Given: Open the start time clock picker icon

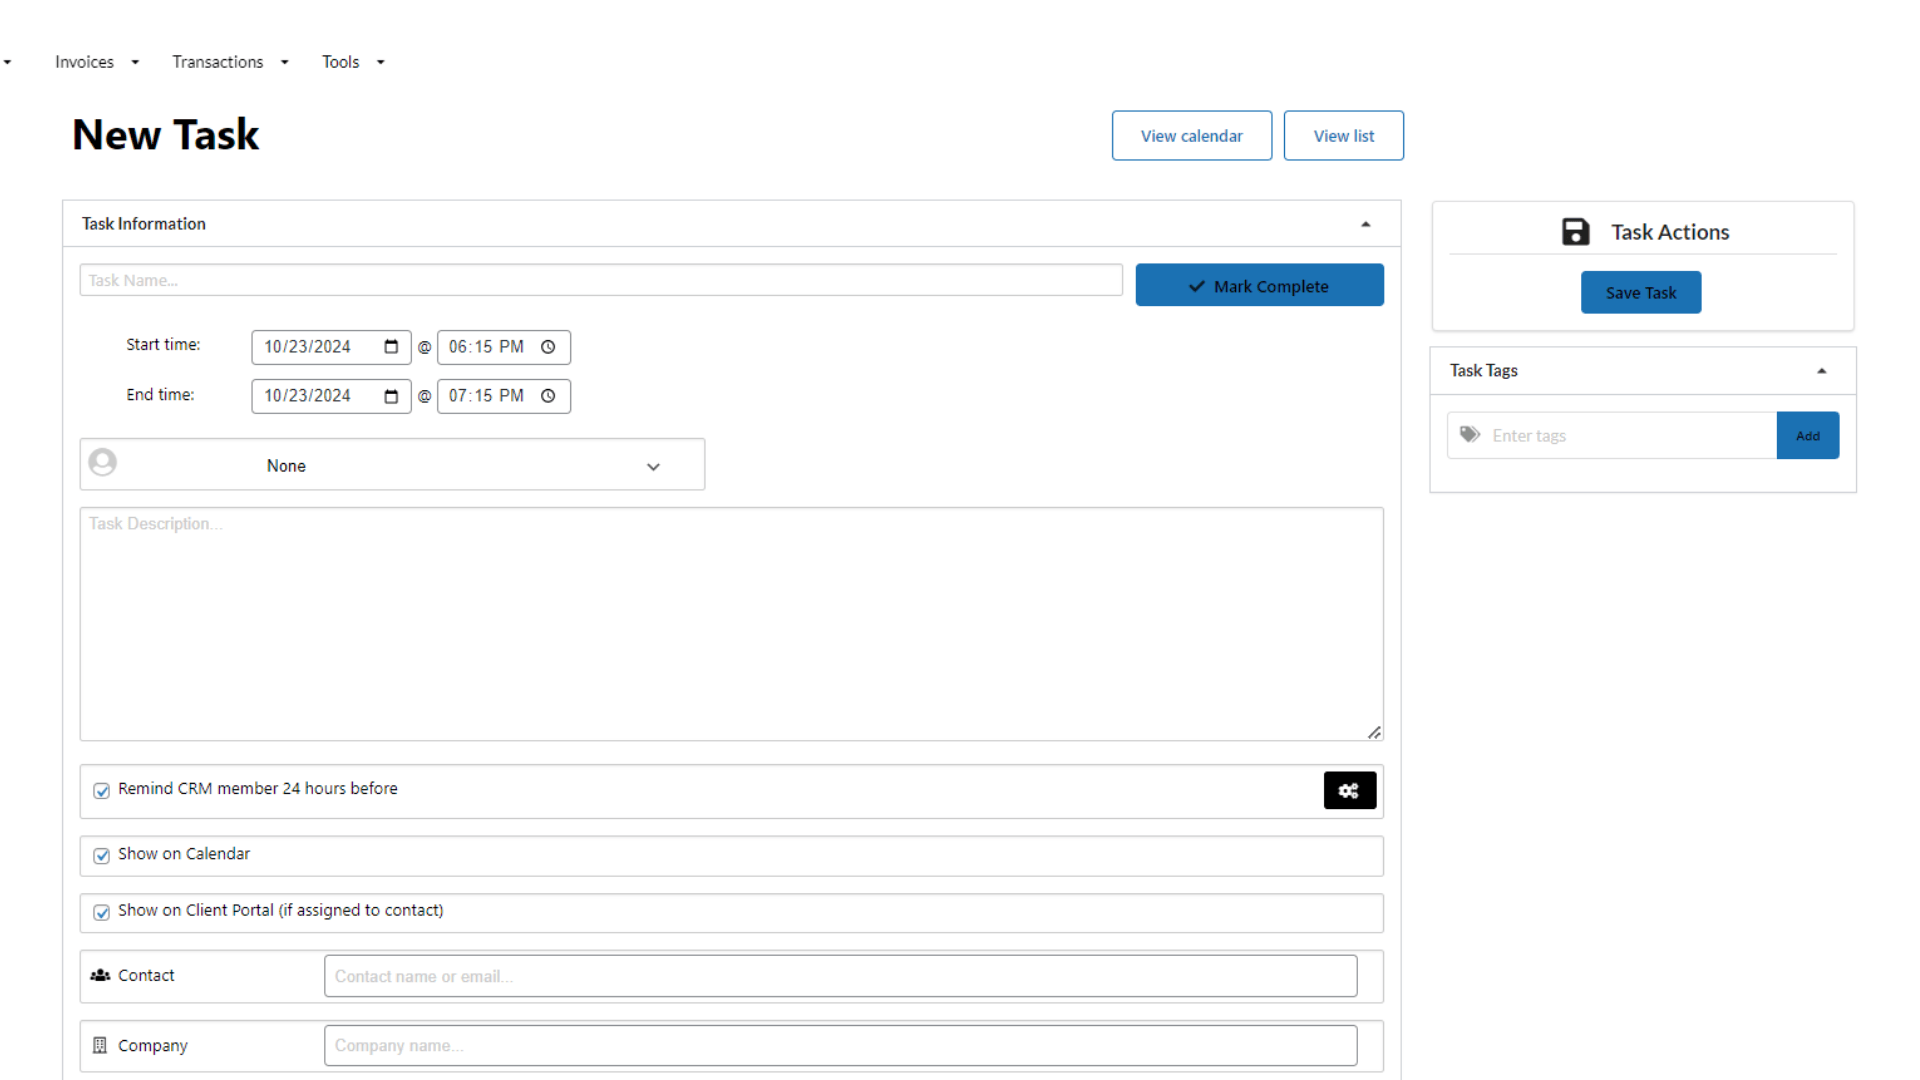Looking at the screenshot, I should 548,347.
